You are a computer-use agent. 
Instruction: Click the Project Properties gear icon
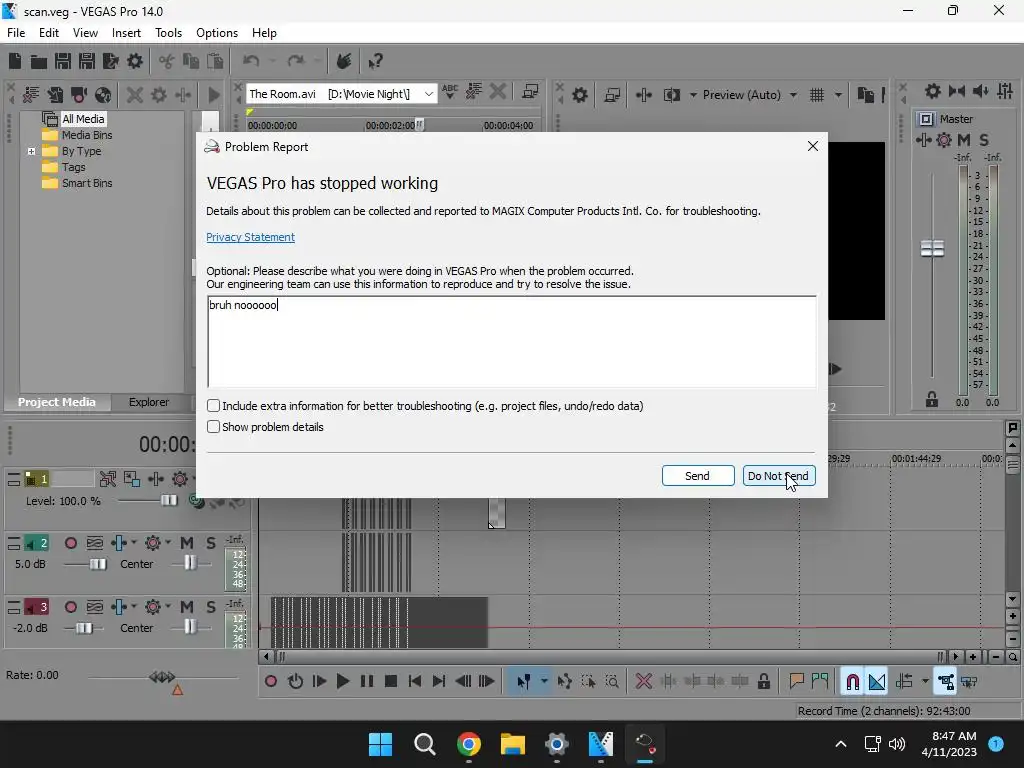click(135, 61)
